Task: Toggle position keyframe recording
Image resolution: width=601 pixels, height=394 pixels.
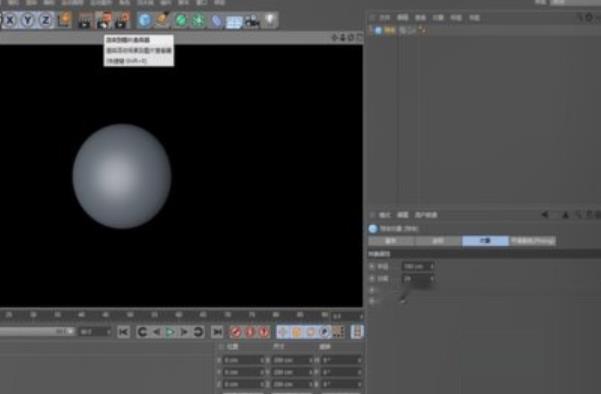Action: click(x=283, y=332)
